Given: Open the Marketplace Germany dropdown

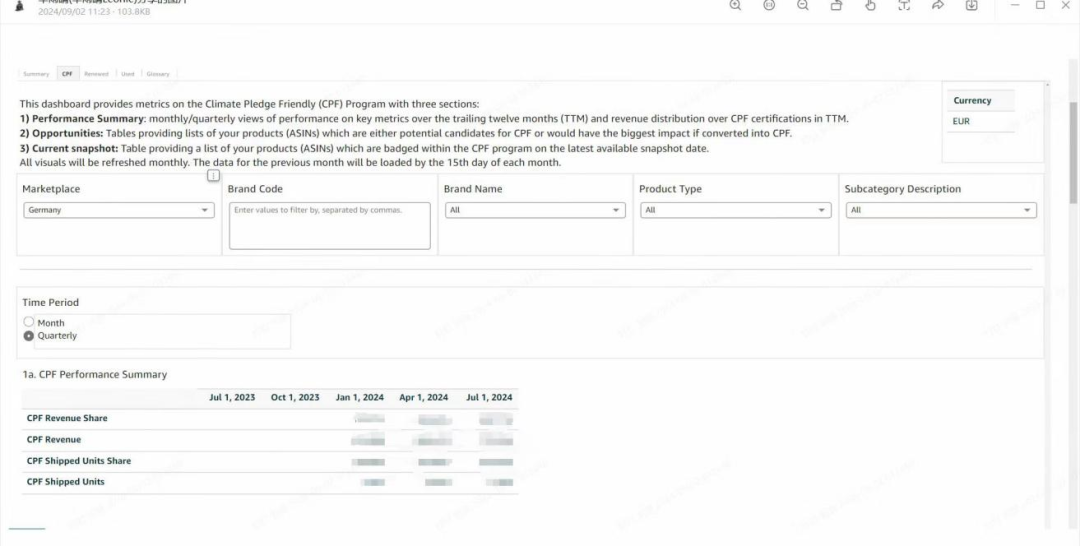Looking at the screenshot, I should (x=118, y=211).
